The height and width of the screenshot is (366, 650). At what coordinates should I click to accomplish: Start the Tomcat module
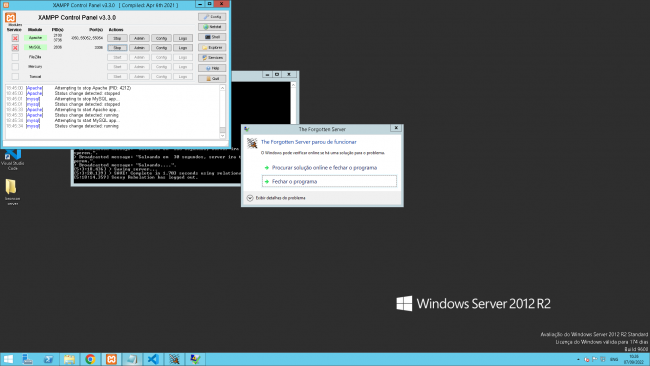pyautogui.click(x=117, y=77)
